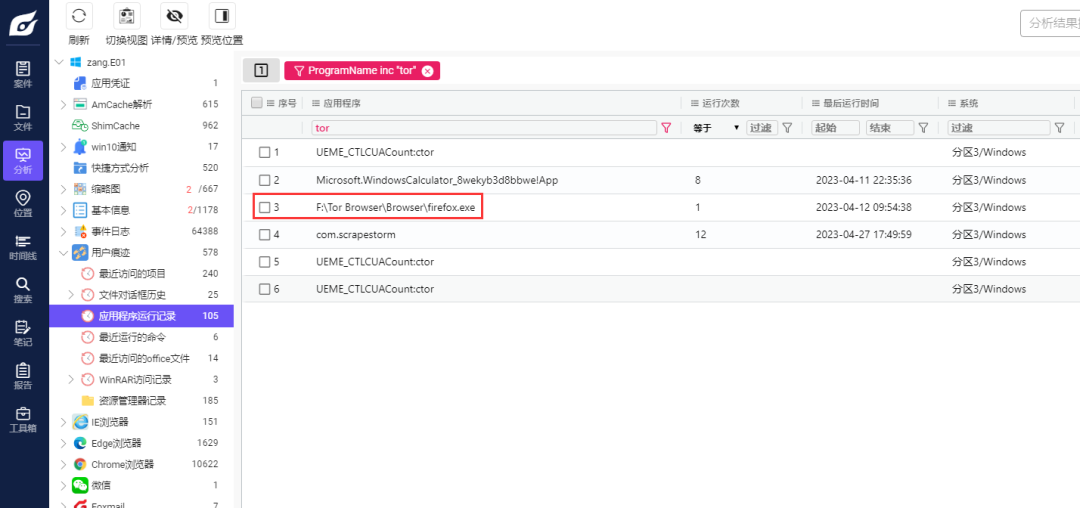Open the Search (搜索) sidebar section

[23, 290]
